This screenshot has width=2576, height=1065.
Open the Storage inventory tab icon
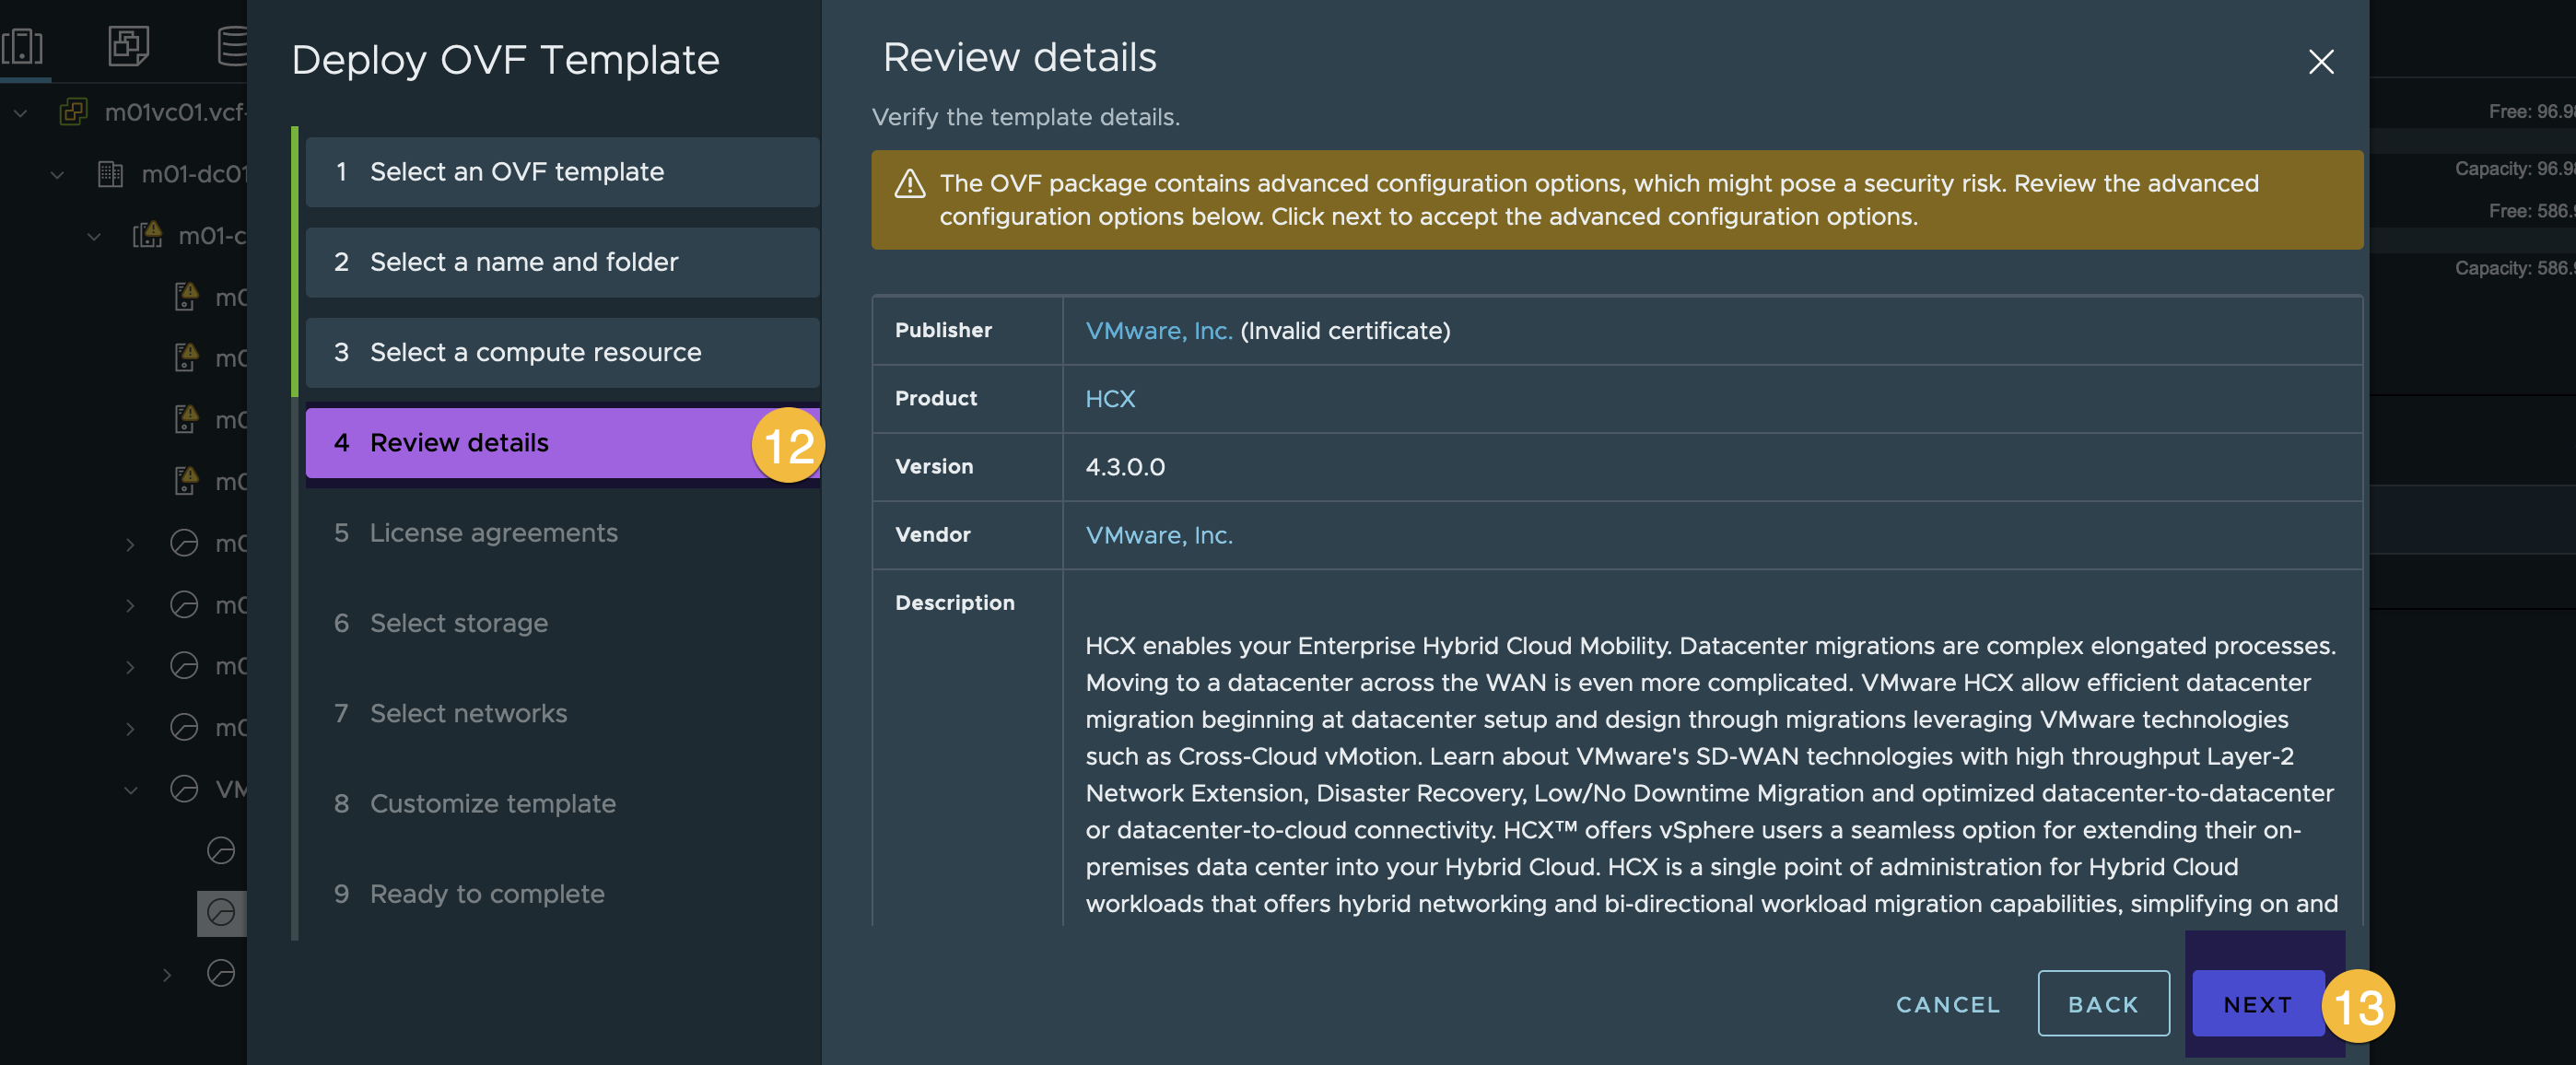pyautogui.click(x=232, y=45)
